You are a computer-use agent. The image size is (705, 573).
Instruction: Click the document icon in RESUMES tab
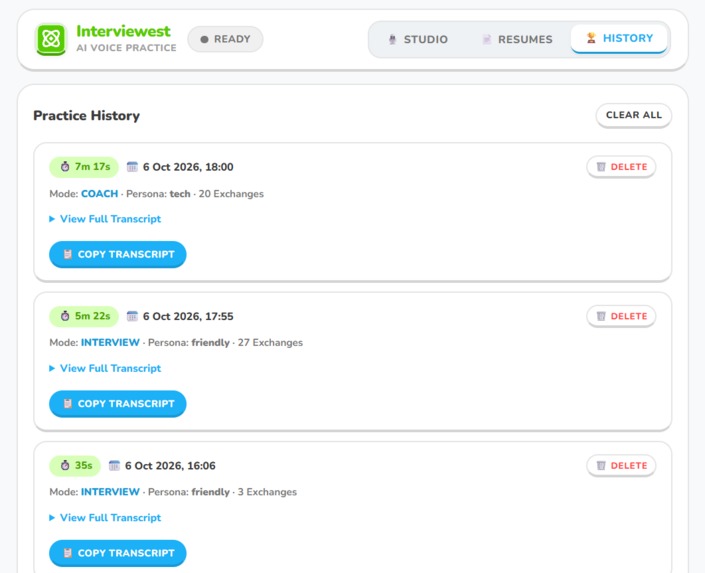(486, 39)
